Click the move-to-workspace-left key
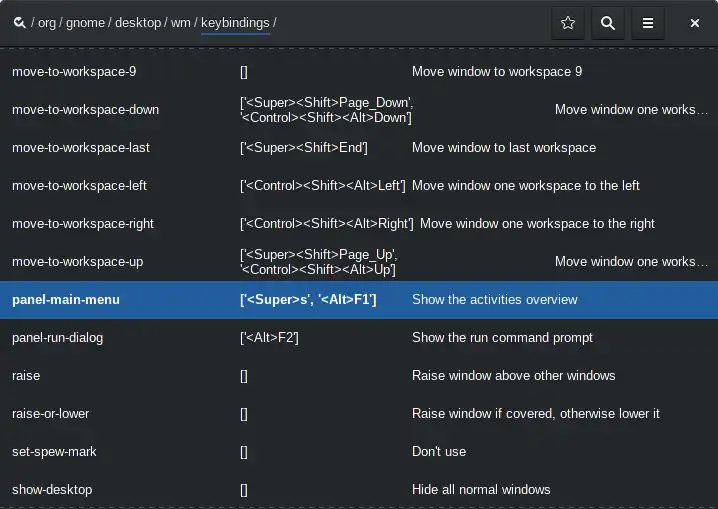The image size is (718, 509). coord(359,186)
